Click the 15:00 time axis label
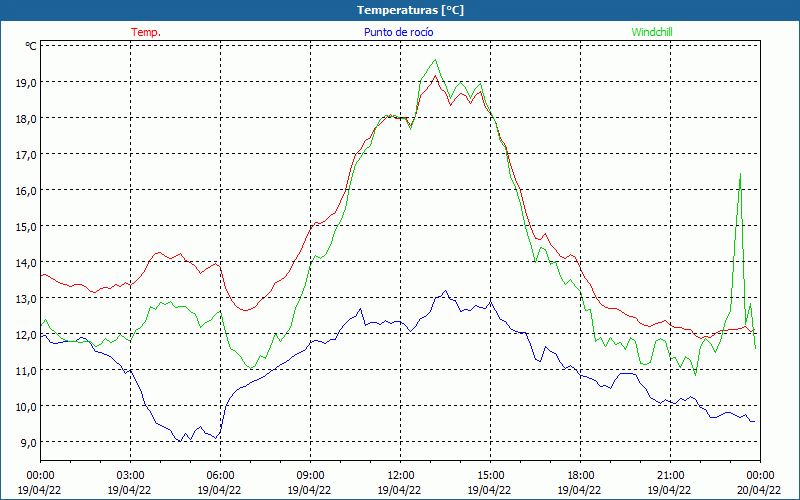800x500 pixels. coord(490,476)
